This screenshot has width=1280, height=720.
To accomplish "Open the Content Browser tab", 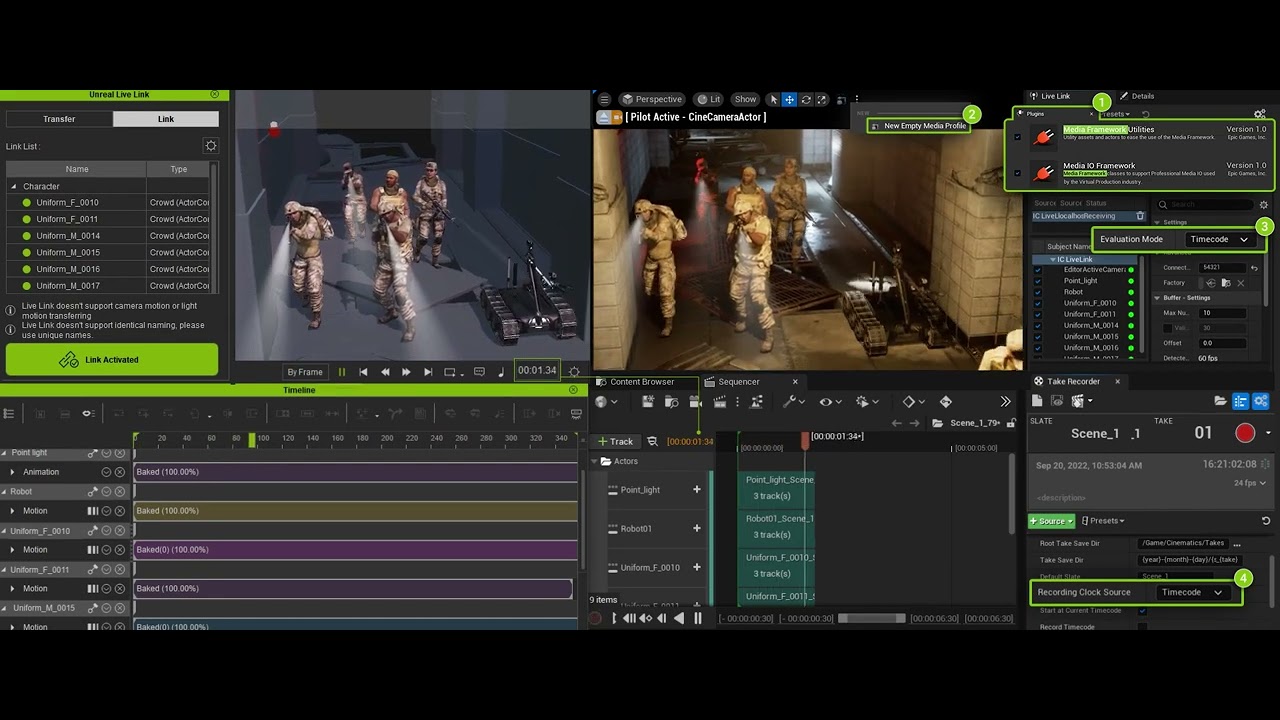I will pos(641,381).
